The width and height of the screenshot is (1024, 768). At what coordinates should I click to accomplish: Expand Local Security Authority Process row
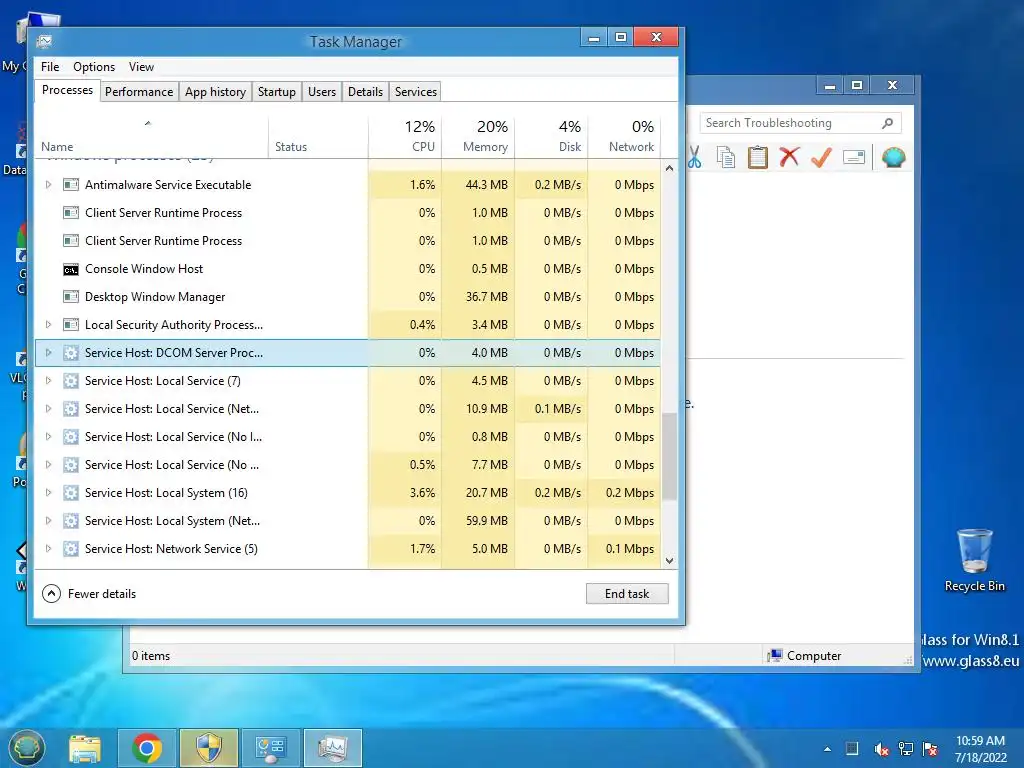click(x=48, y=325)
